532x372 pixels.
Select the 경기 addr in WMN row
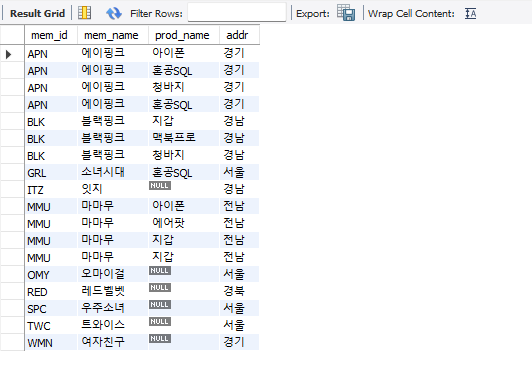point(239,342)
